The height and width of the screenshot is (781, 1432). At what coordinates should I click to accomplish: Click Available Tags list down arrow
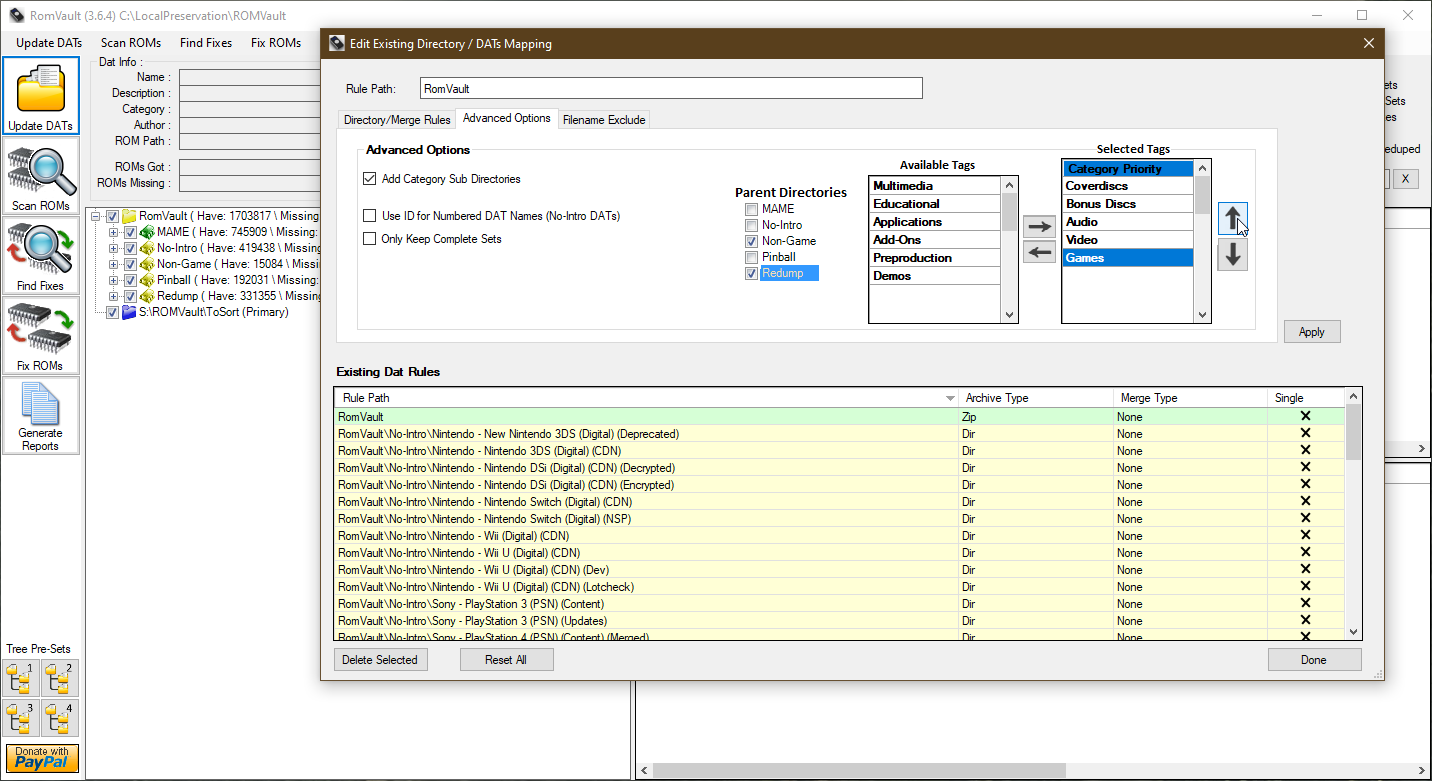[1009, 315]
